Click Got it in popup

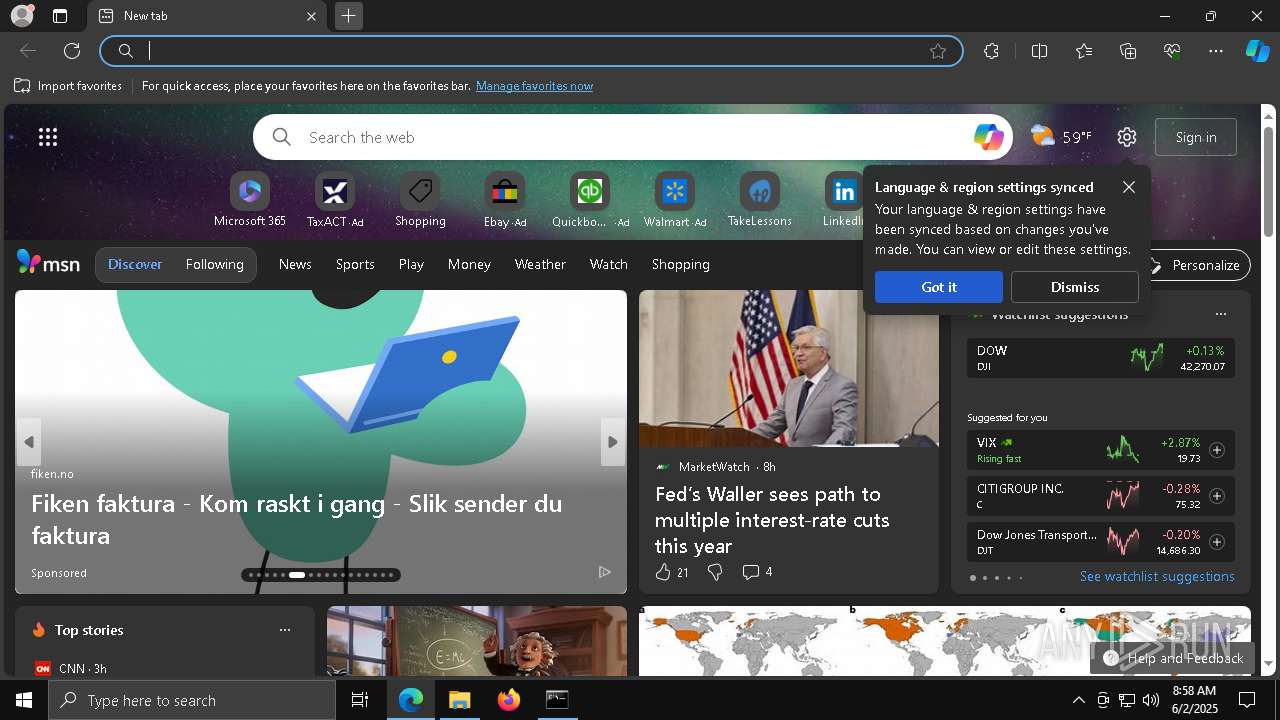[x=938, y=287]
